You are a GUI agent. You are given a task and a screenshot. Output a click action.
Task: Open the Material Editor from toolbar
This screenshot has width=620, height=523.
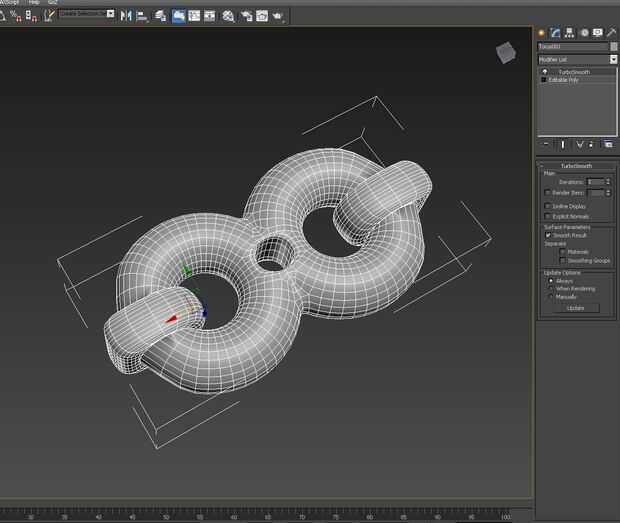[229, 16]
